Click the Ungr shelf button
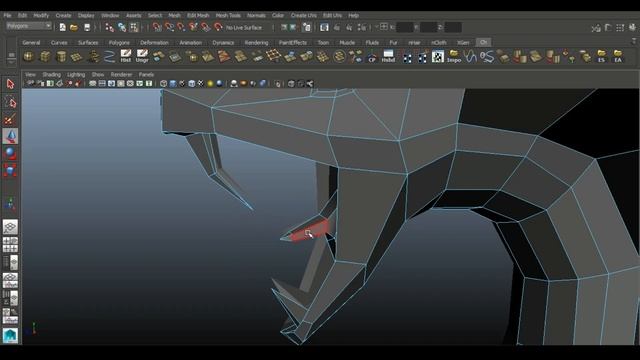640x360 pixels. click(x=142, y=56)
